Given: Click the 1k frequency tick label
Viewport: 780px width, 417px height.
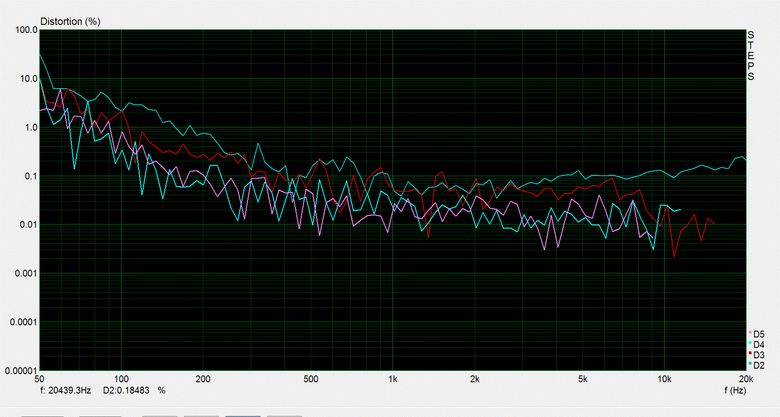Looking at the screenshot, I should click(392, 379).
